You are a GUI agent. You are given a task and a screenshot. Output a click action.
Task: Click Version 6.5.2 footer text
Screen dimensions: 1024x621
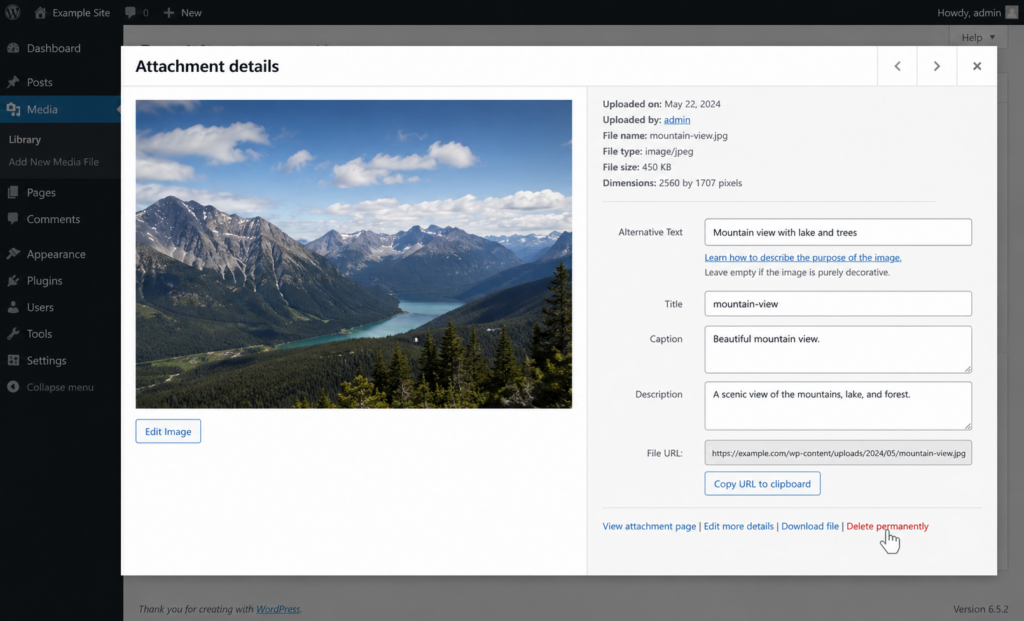pos(980,609)
